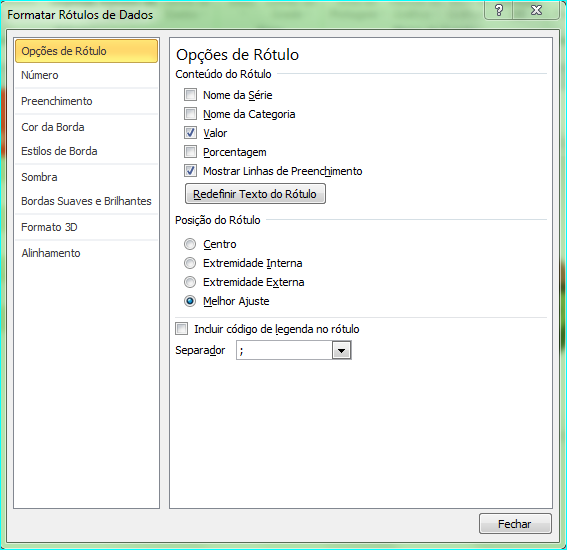Open Bordas Suaves e Brilhantes category
This screenshot has width=567, height=552.
pyautogui.click(x=86, y=201)
